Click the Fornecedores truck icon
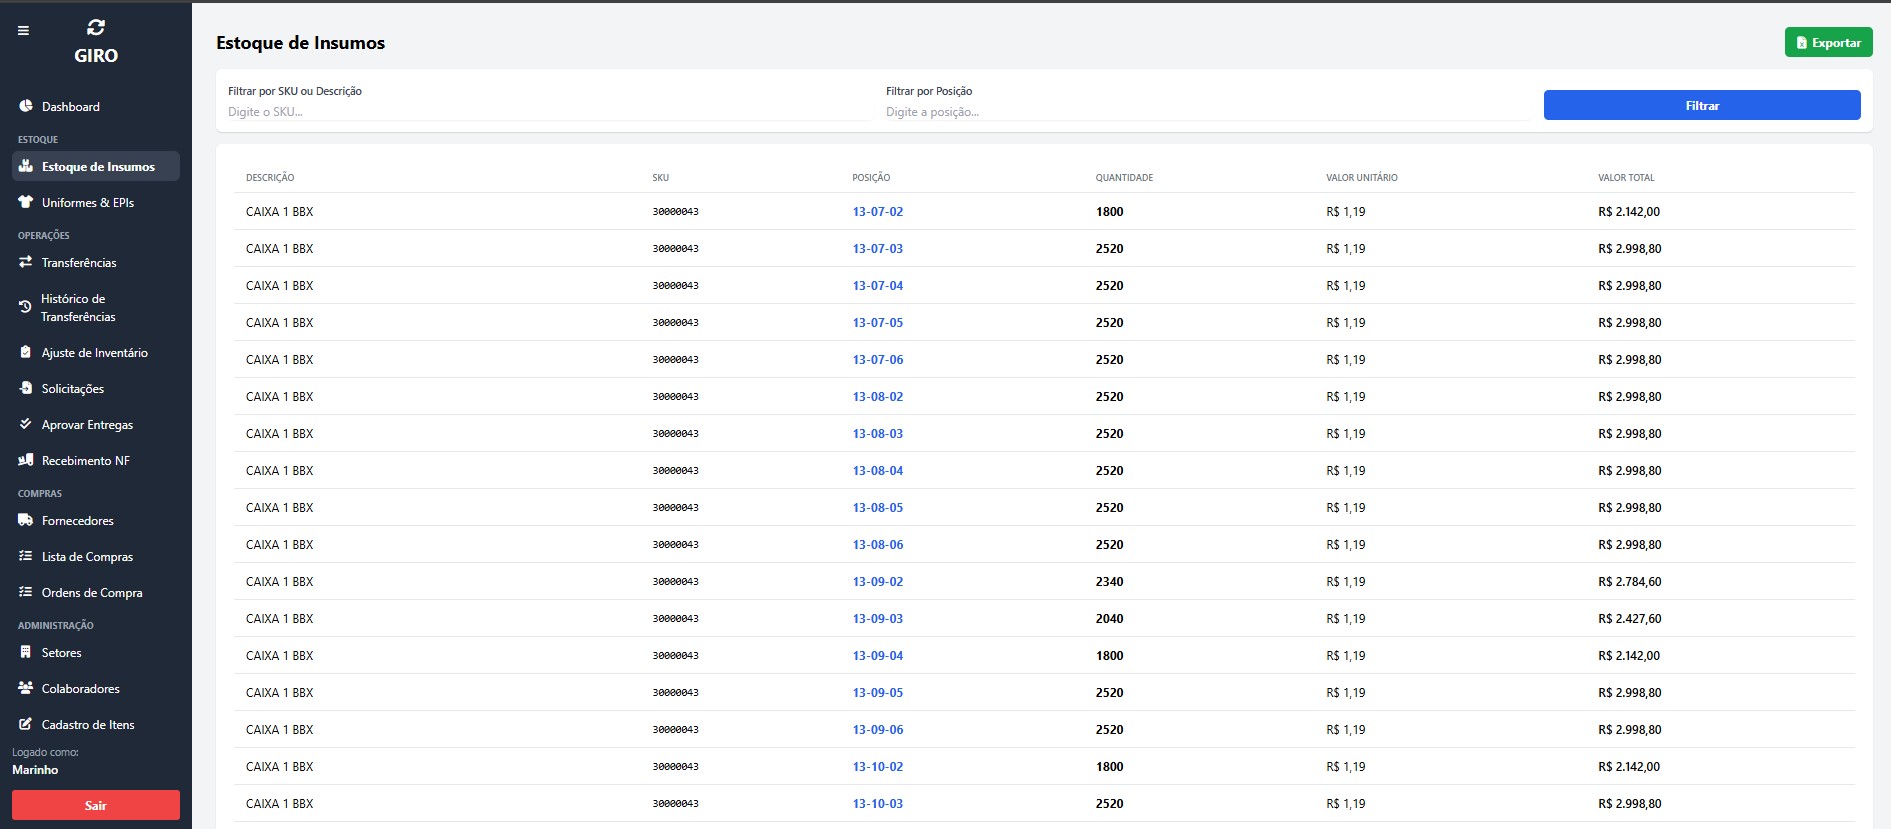The image size is (1891, 829). pos(26,520)
